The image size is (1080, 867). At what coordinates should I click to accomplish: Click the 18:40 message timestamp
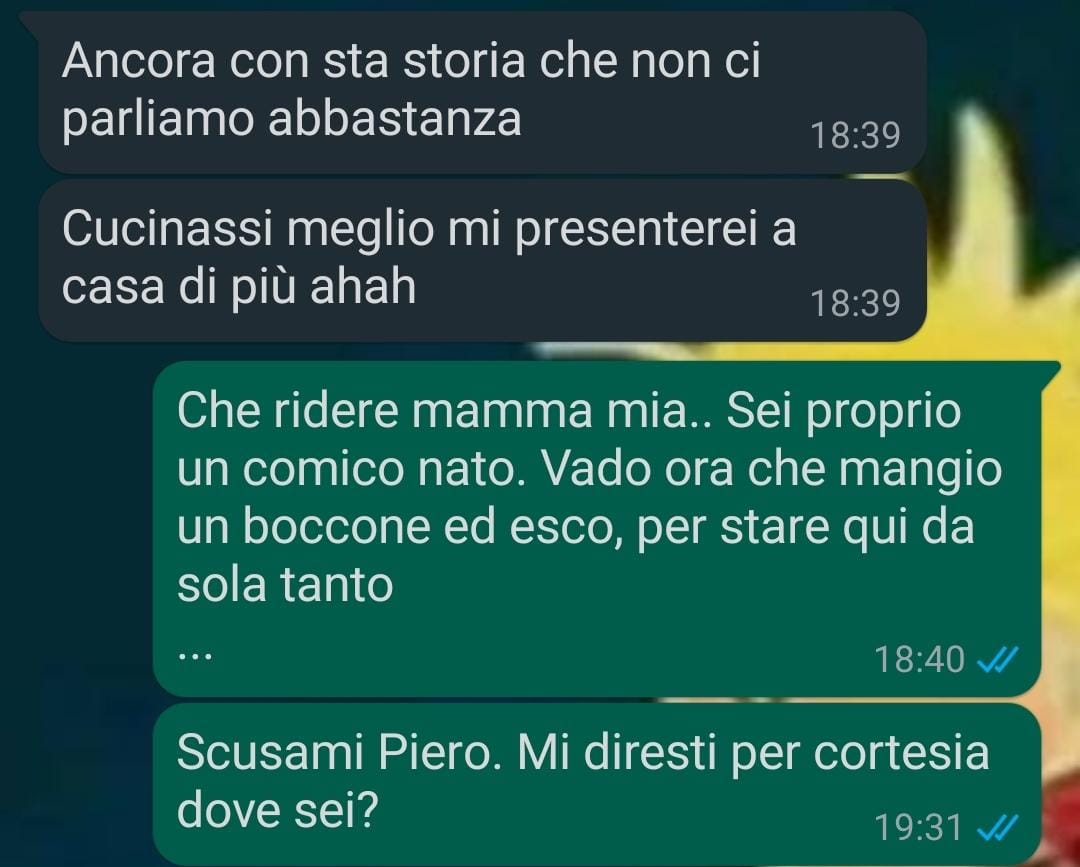[x=920, y=659]
